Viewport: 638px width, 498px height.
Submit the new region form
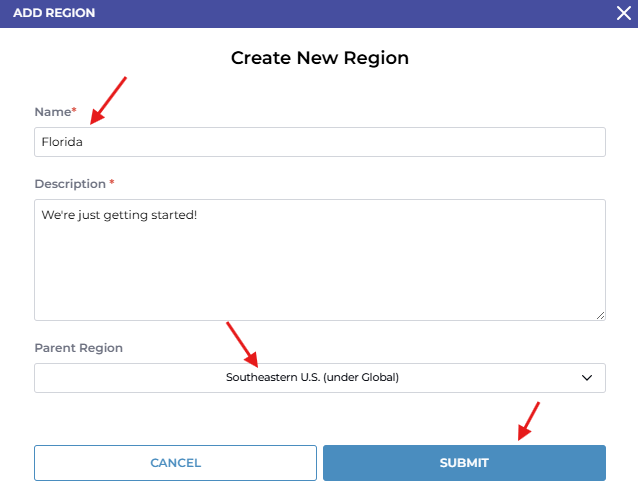coord(464,463)
